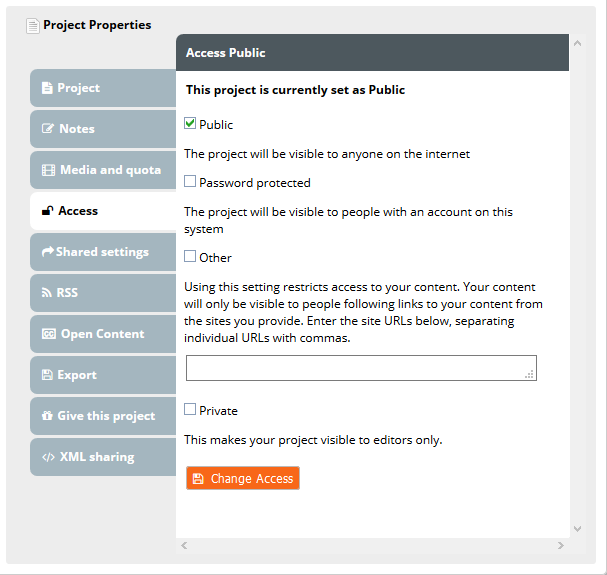Click the vertical scrollbar up arrow
Screen dimensions: 607x575
577,43
